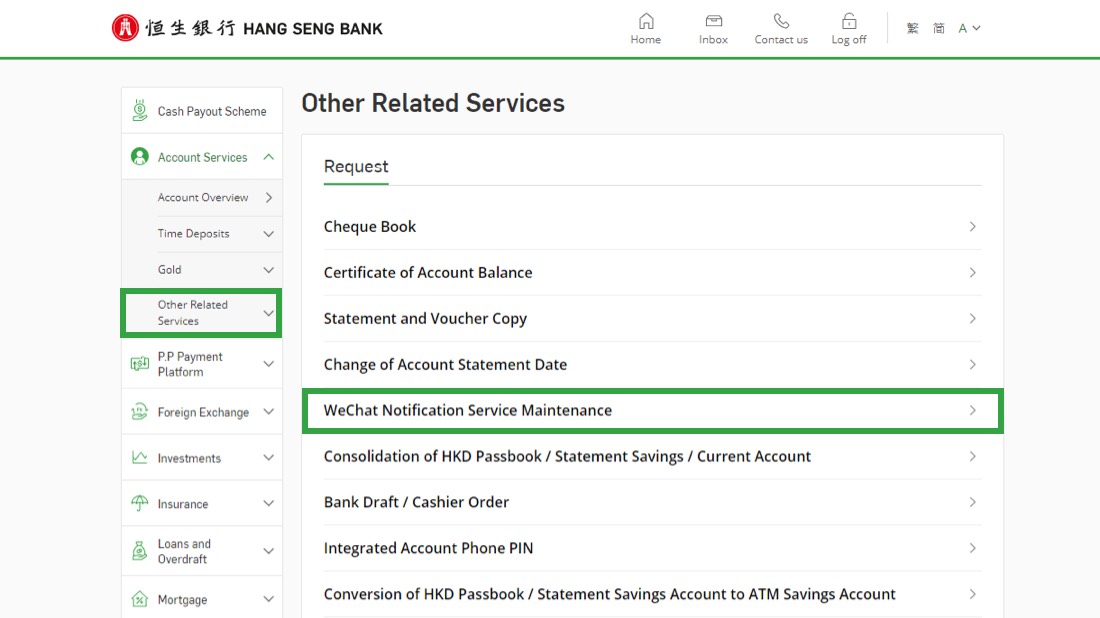1100x618 pixels.
Task: Open Cash Payout Scheme menu item
Action: point(202,111)
